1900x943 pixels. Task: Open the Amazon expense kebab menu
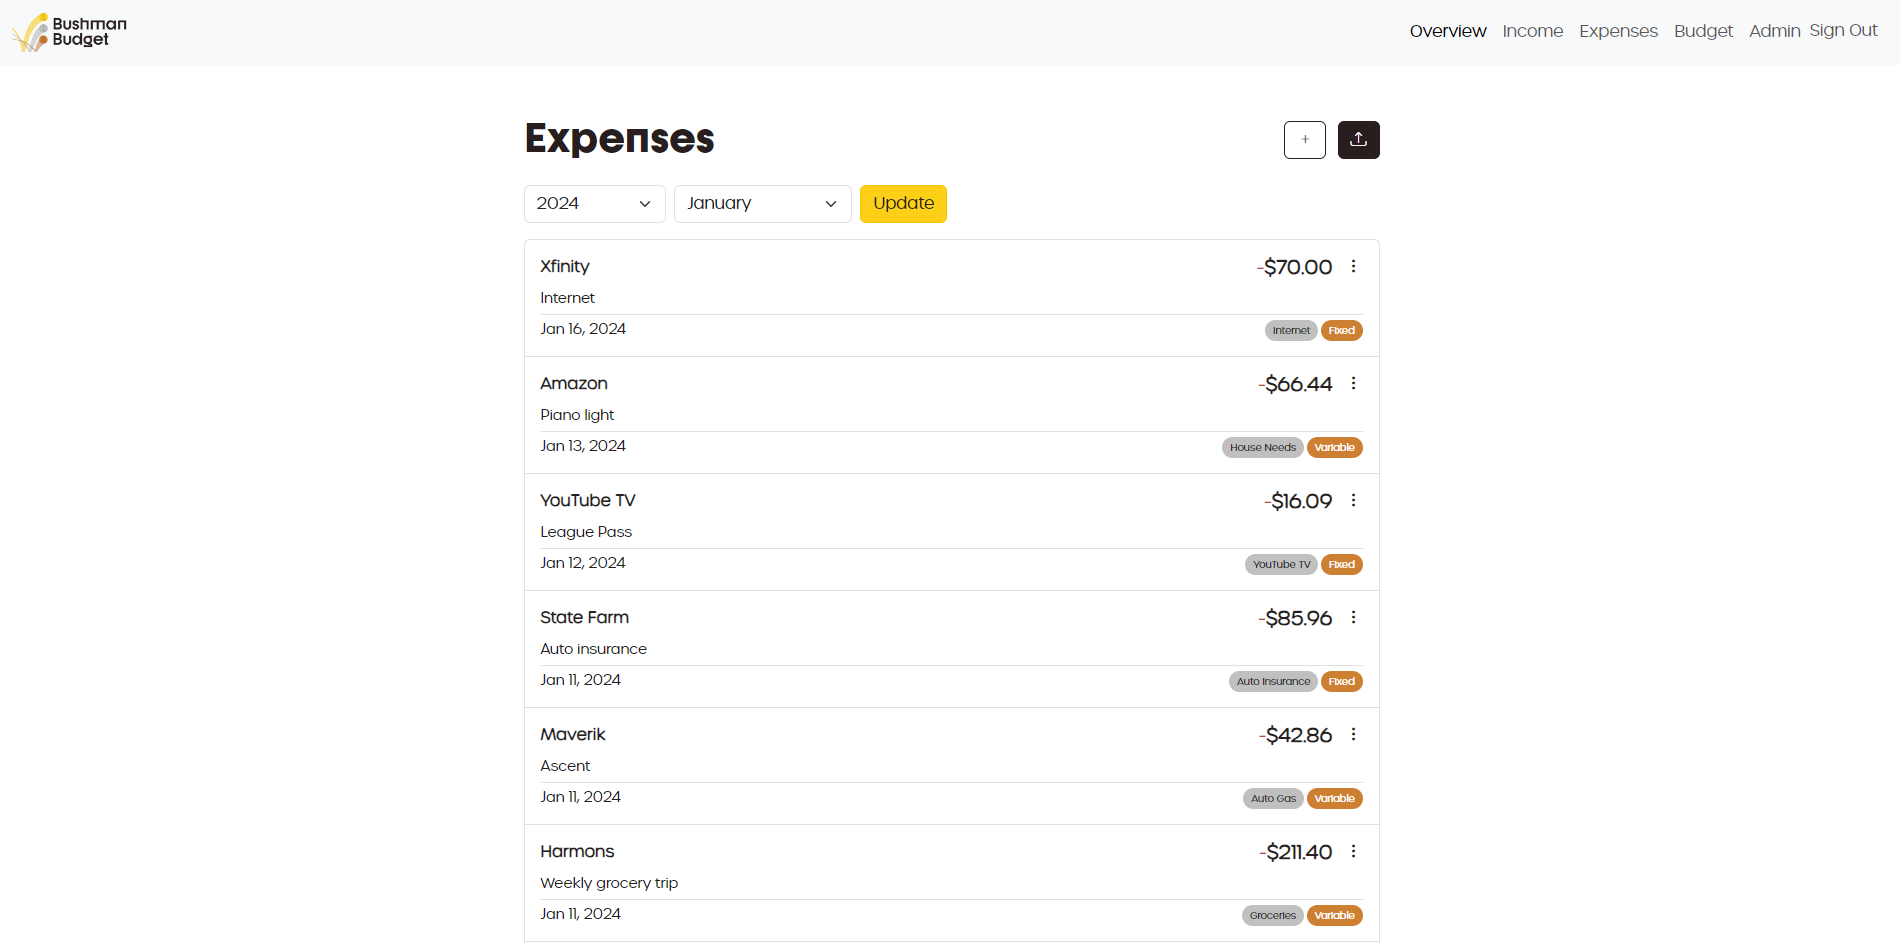point(1354,383)
